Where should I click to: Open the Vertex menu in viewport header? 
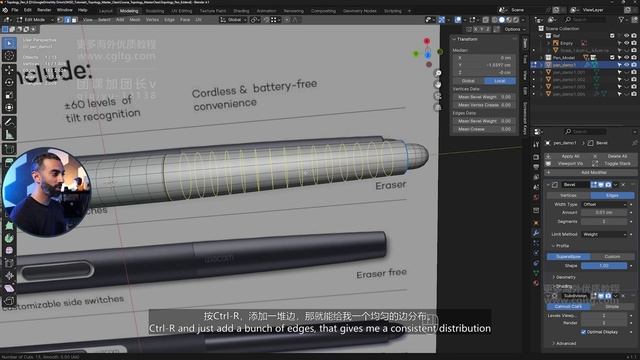[152, 20]
